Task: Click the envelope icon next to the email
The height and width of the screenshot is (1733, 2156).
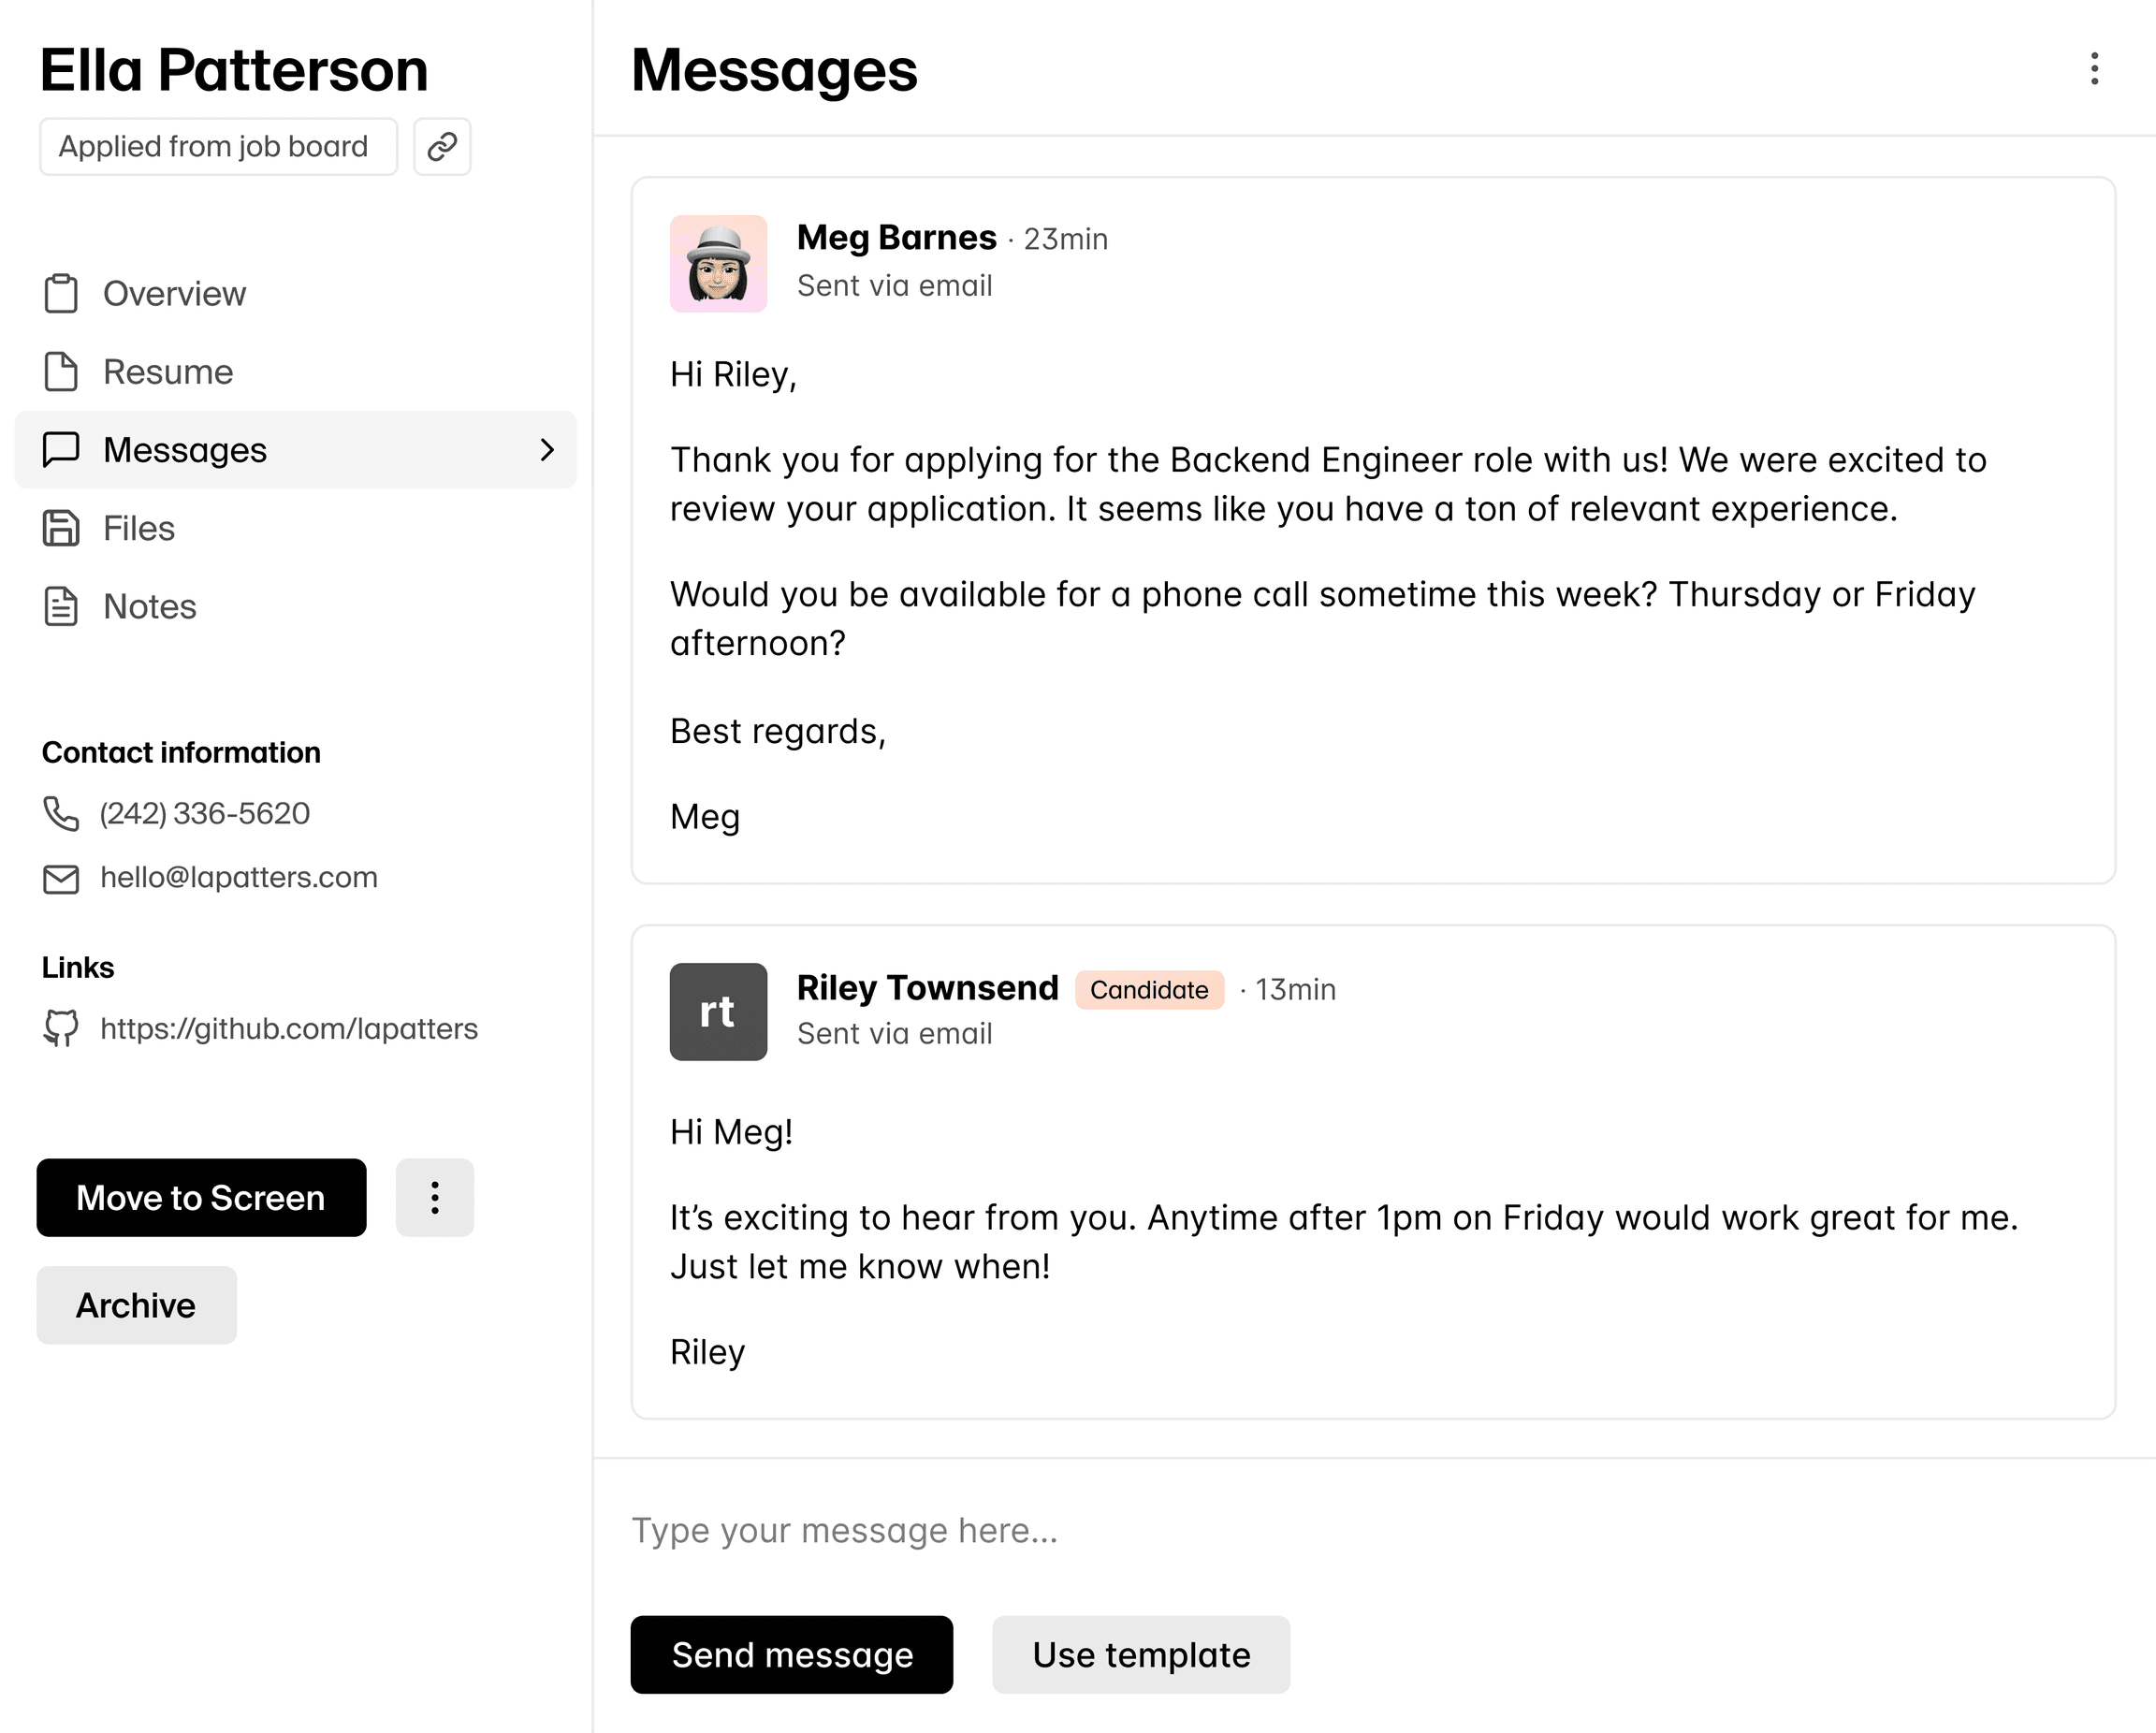Action: (x=61, y=878)
